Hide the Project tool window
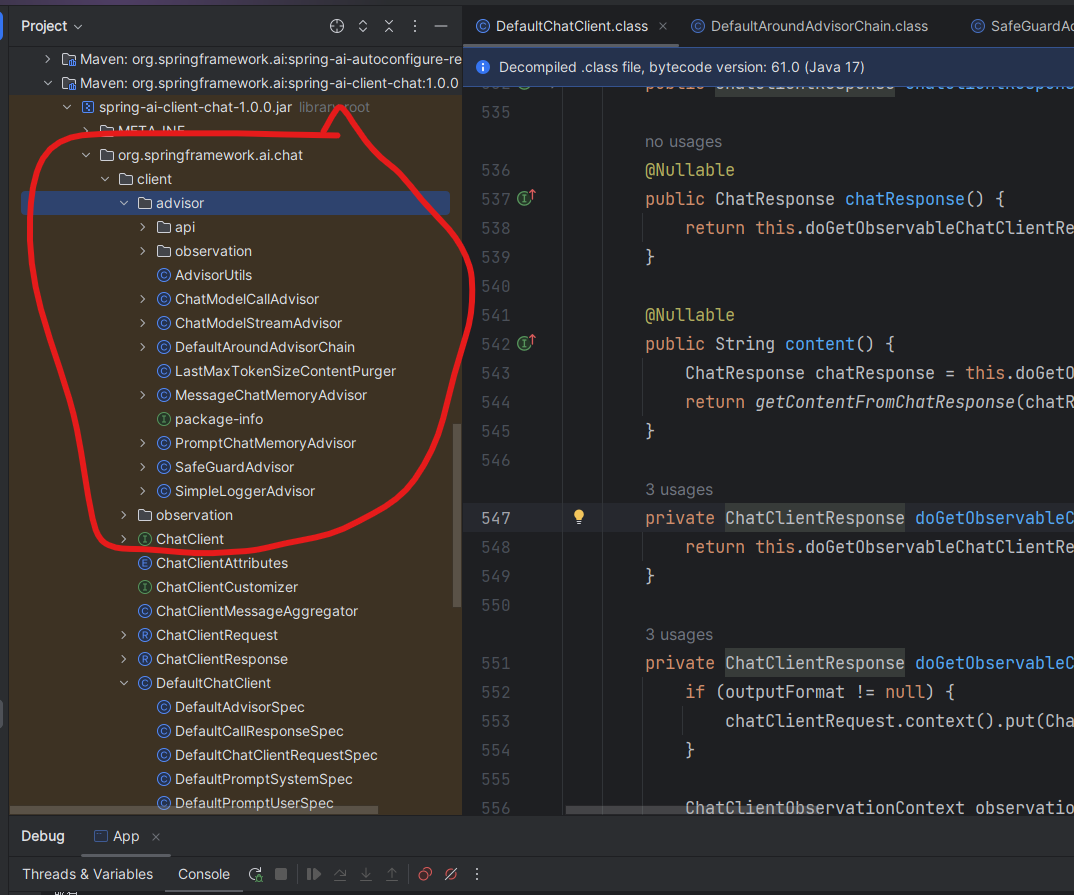1074x895 pixels. [x=441, y=26]
